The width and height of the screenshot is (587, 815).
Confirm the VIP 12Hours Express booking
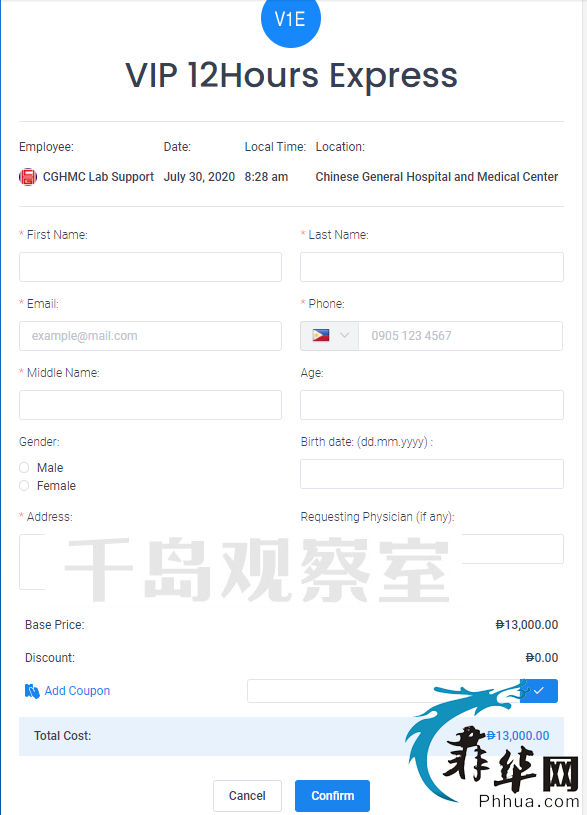pos(332,796)
